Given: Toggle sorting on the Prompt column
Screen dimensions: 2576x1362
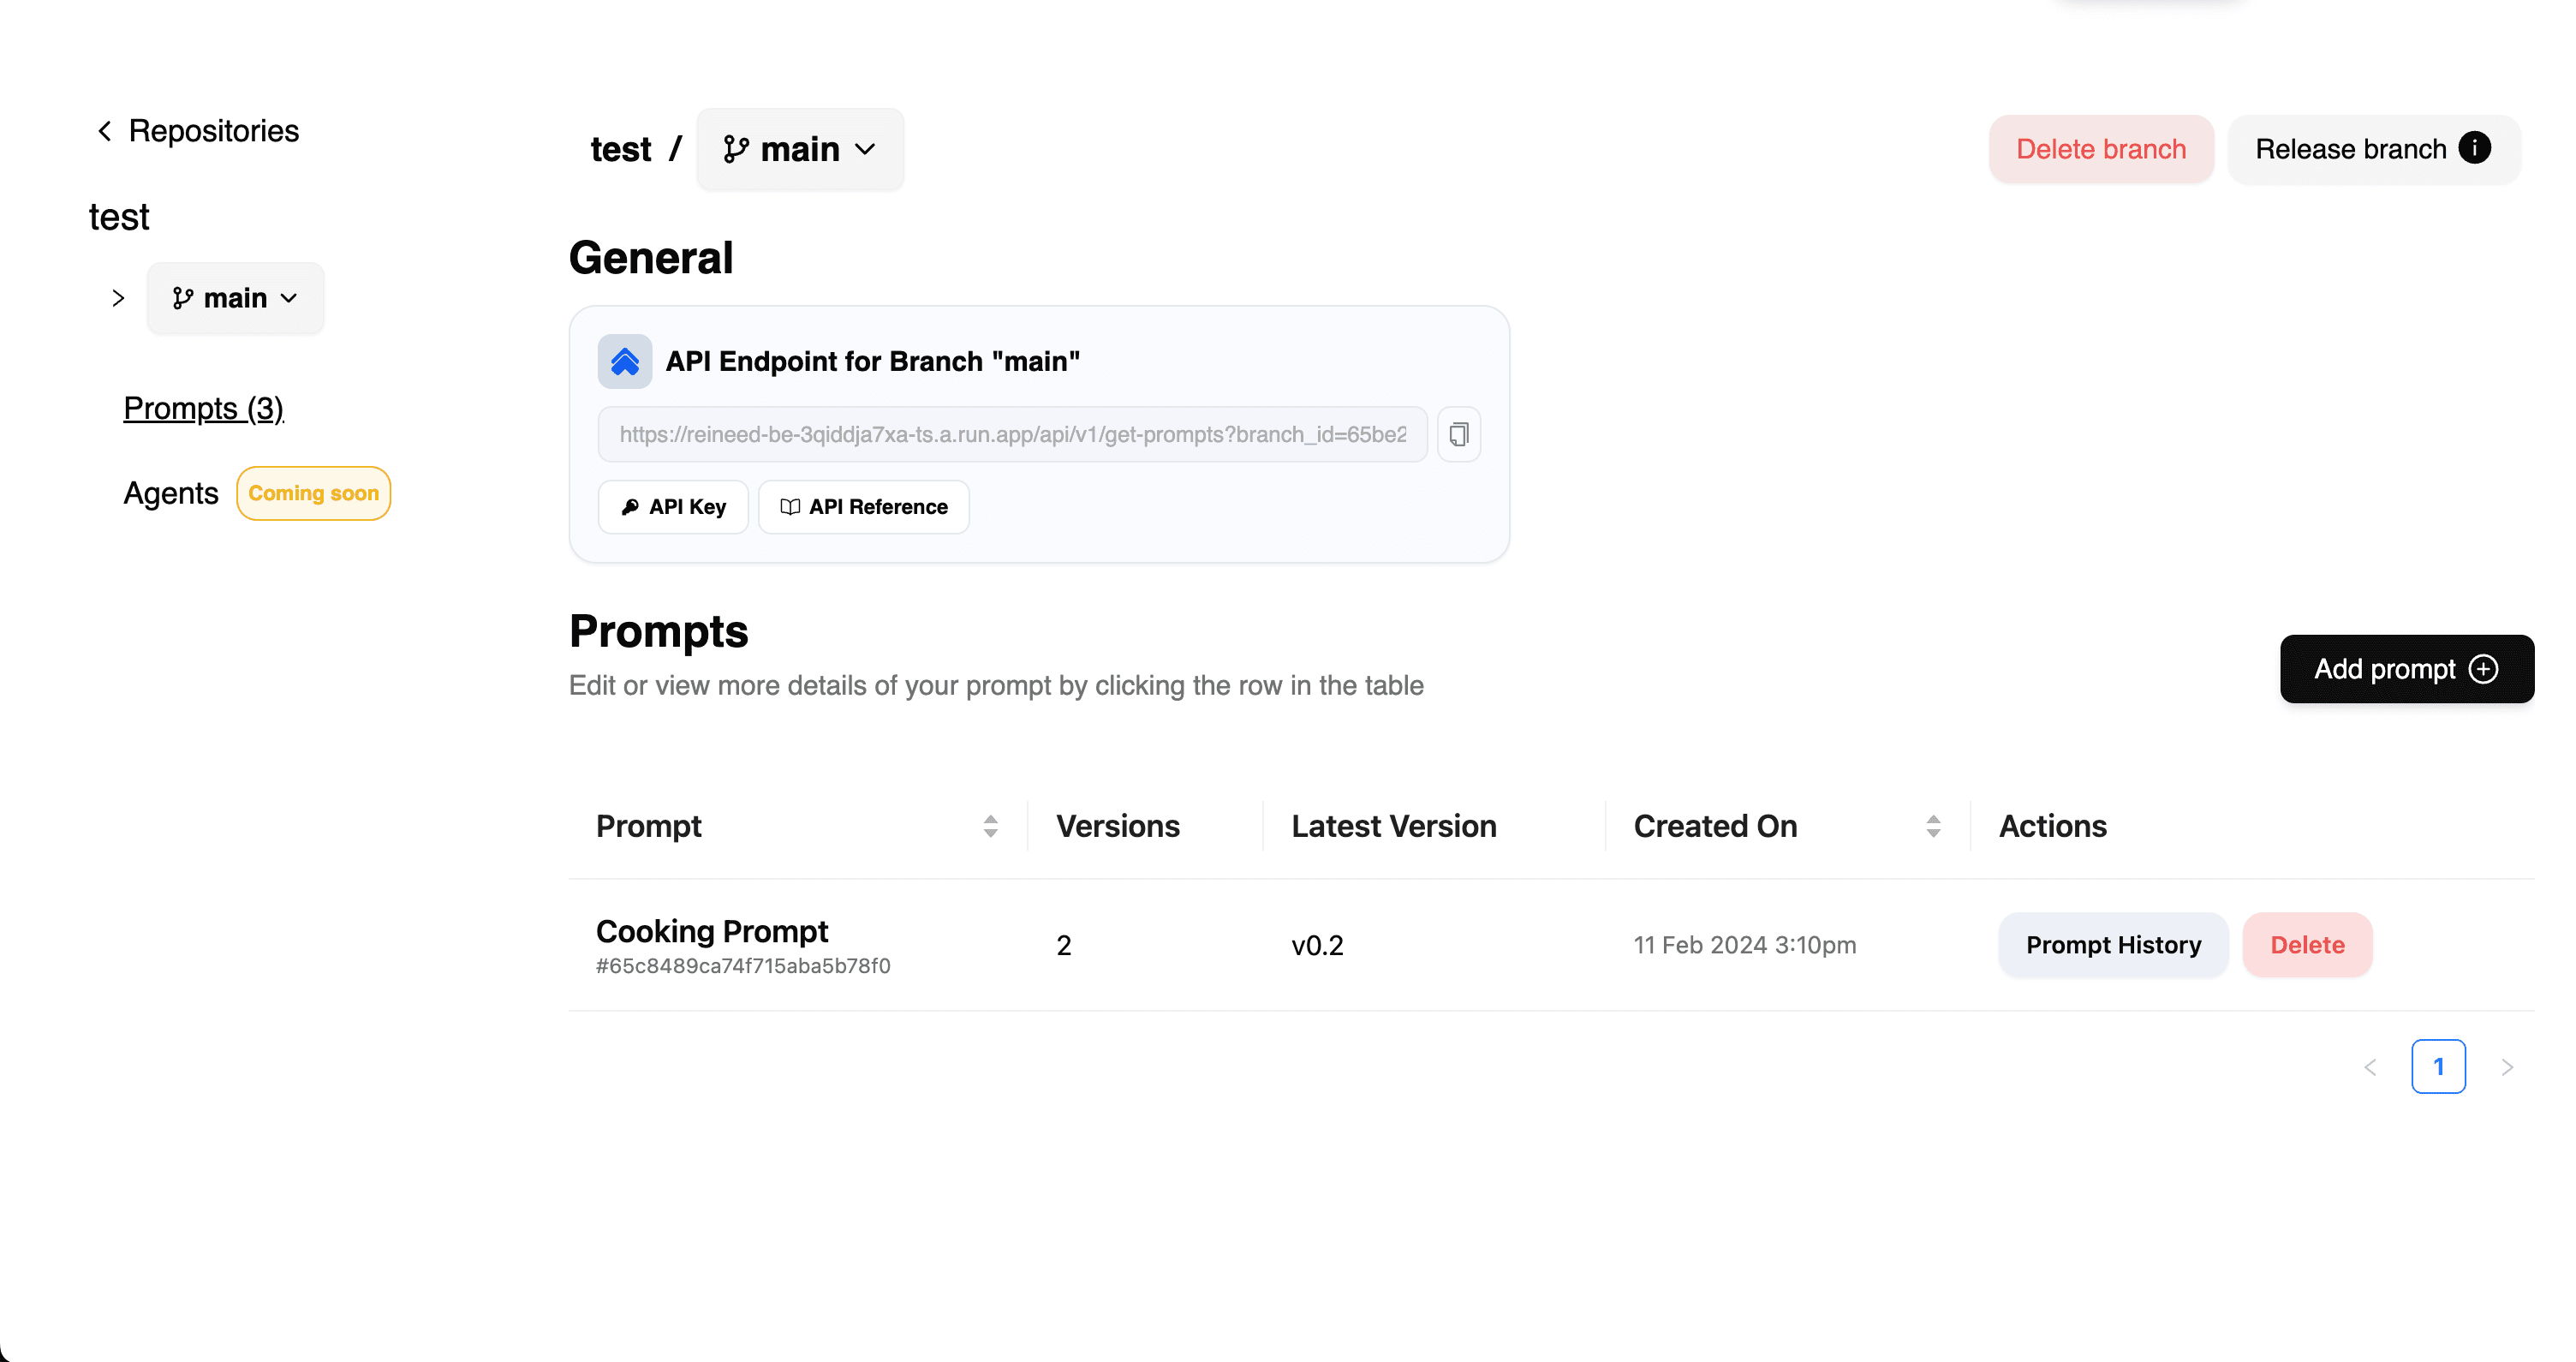Looking at the screenshot, I should [990, 825].
